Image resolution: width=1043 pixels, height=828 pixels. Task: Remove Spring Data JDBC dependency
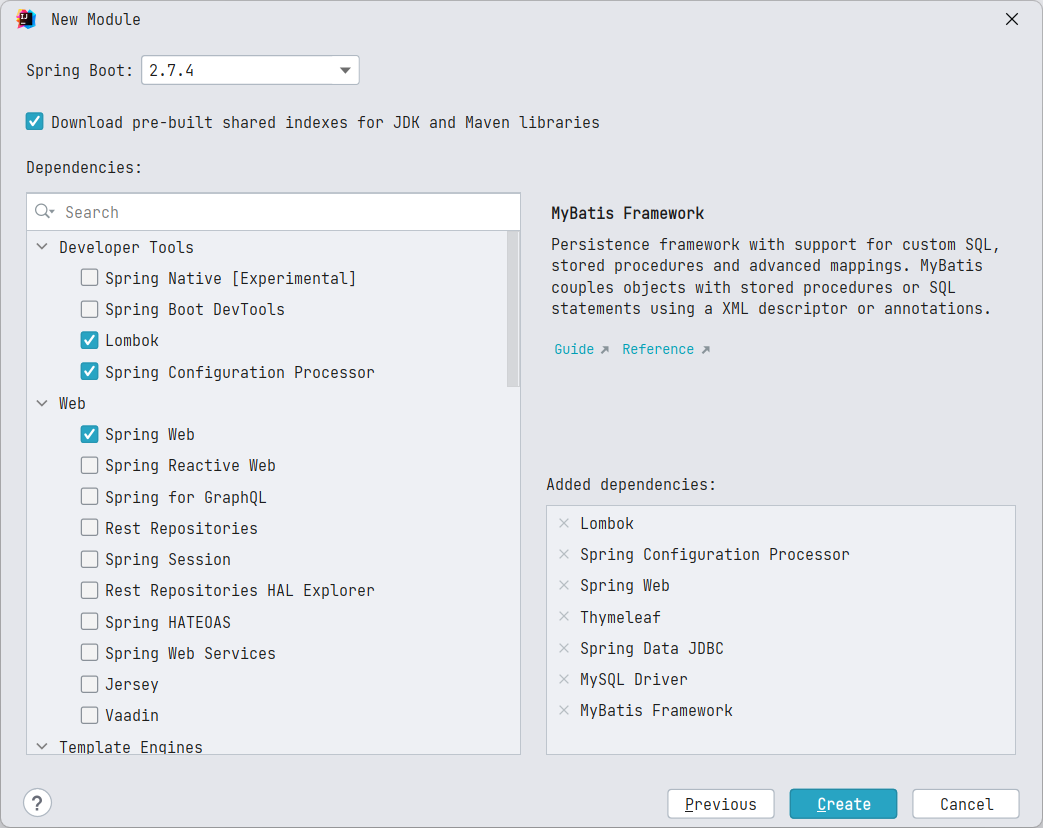click(564, 648)
